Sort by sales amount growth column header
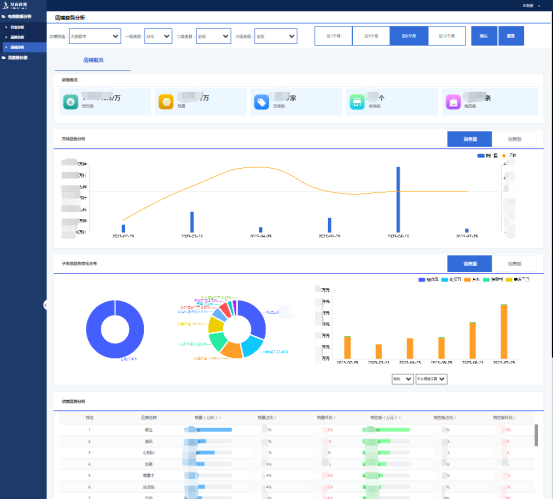The image size is (554, 499). (x=504, y=418)
